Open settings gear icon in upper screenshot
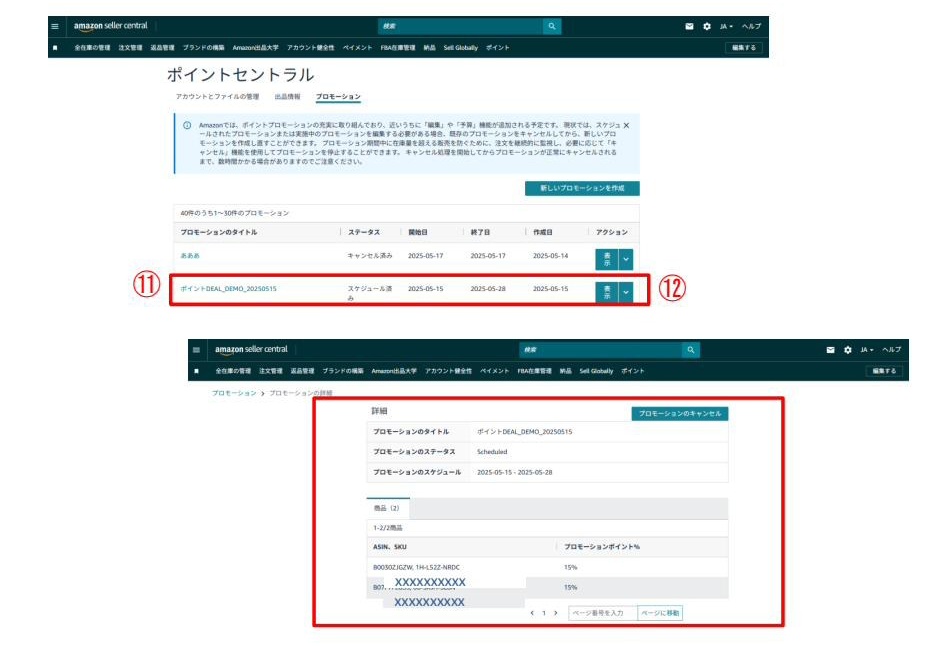The width and height of the screenshot is (952, 648). 707,26
